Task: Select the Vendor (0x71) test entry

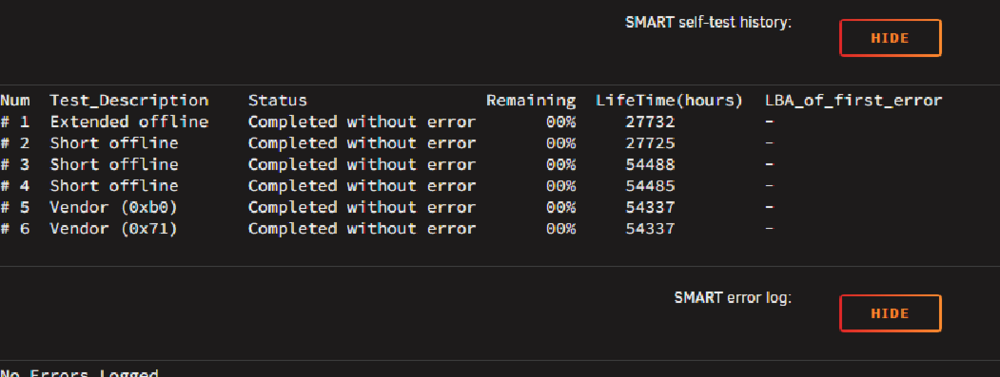Action: pos(114,228)
